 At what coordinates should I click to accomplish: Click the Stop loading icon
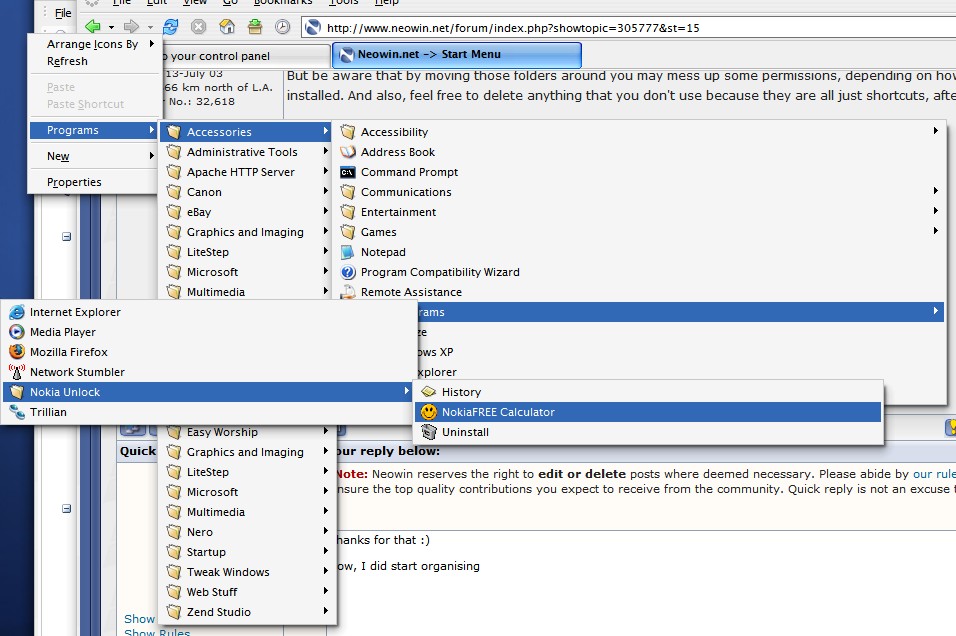click(198, 27)
